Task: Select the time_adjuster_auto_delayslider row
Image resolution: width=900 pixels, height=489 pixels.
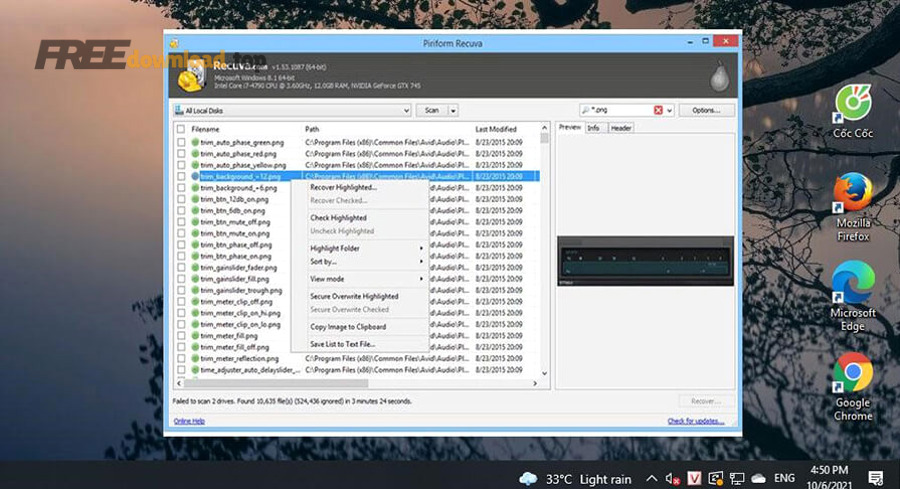Action: (x=356, y=370)
